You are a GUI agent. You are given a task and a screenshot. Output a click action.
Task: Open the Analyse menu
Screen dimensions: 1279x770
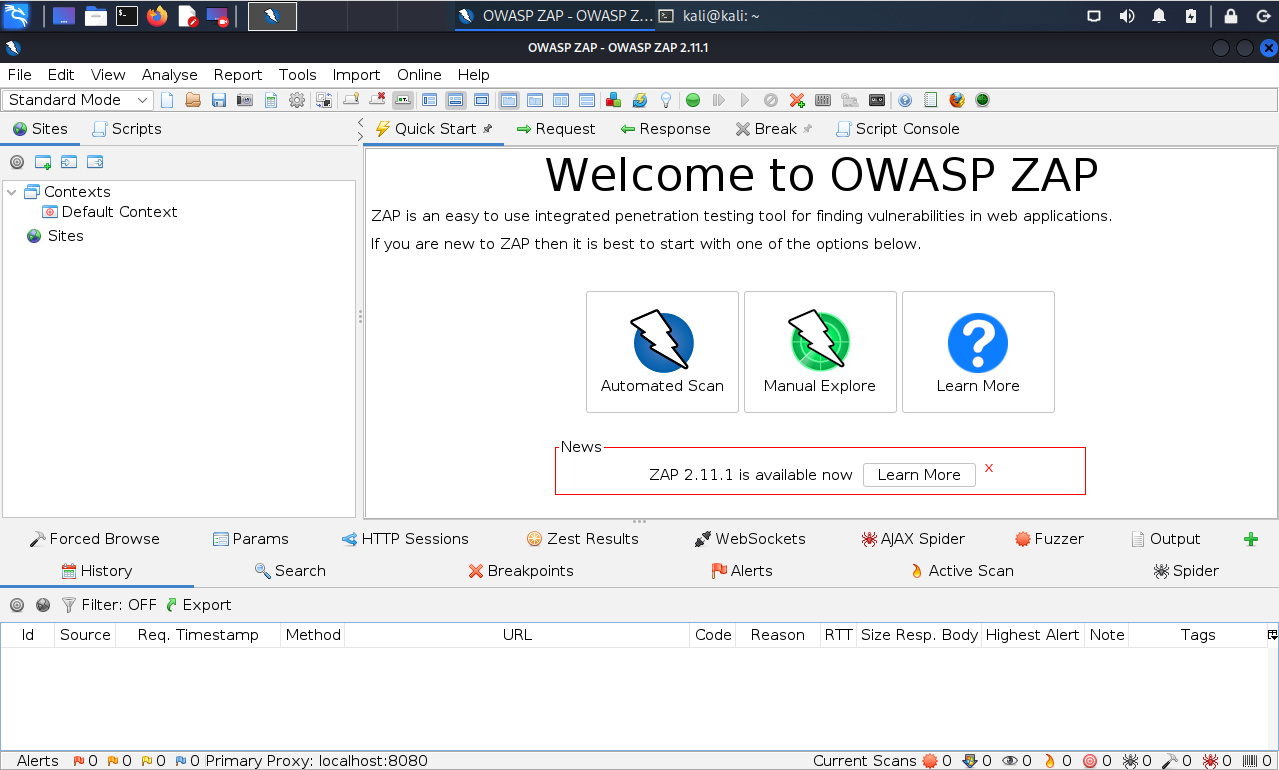[169, 75]
